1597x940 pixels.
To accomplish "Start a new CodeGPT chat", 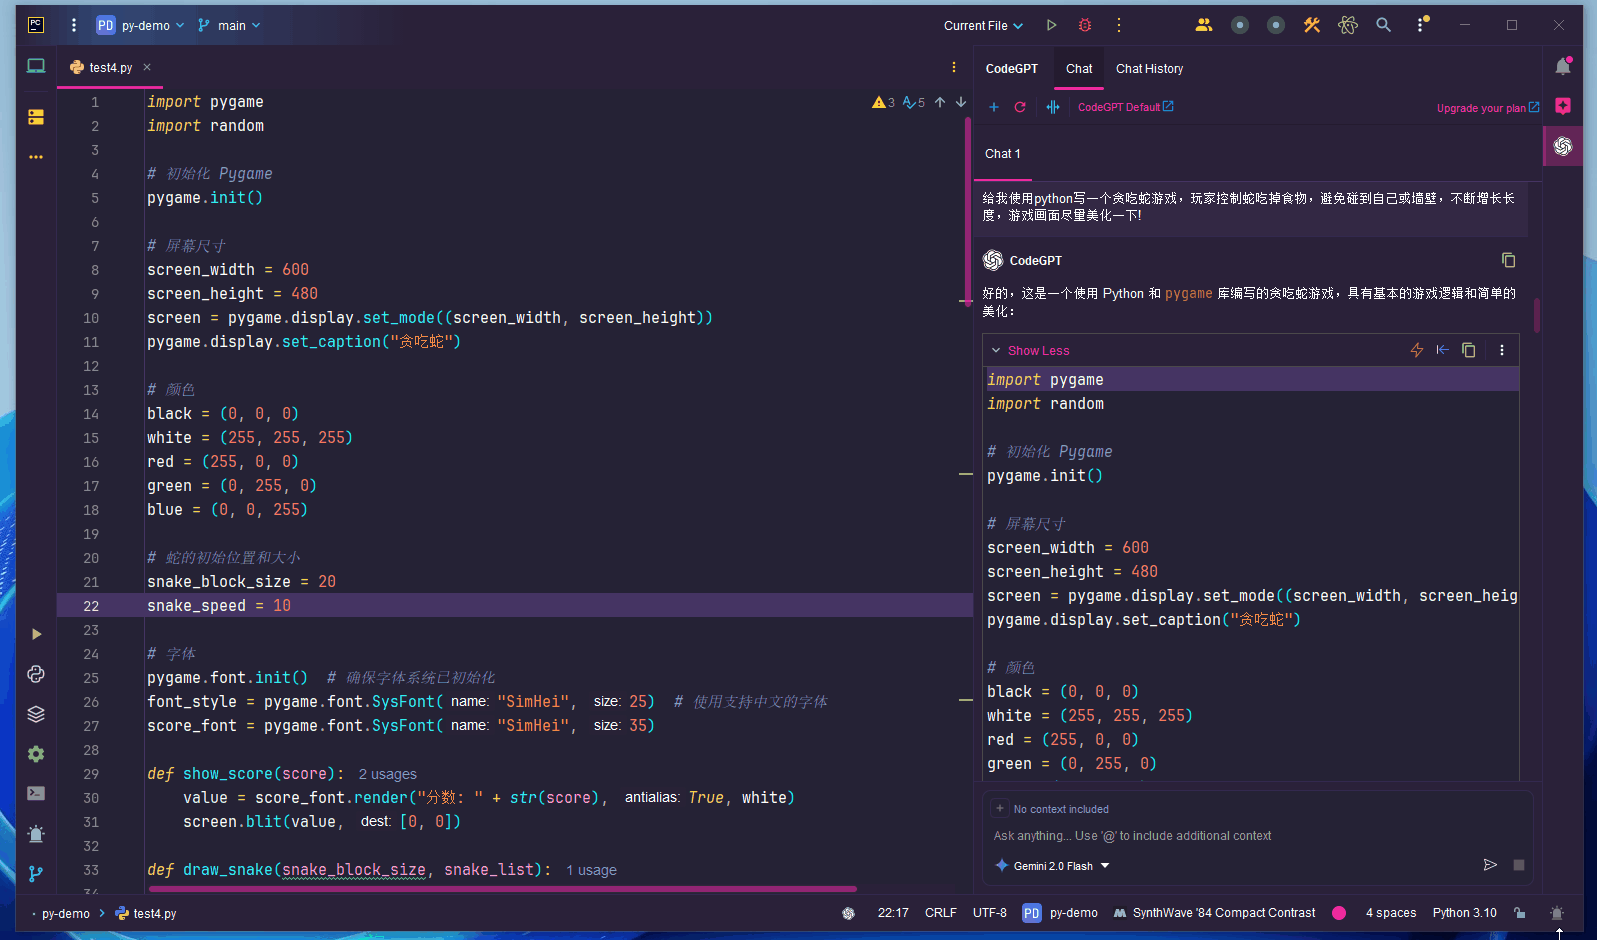I will (994, 107).
